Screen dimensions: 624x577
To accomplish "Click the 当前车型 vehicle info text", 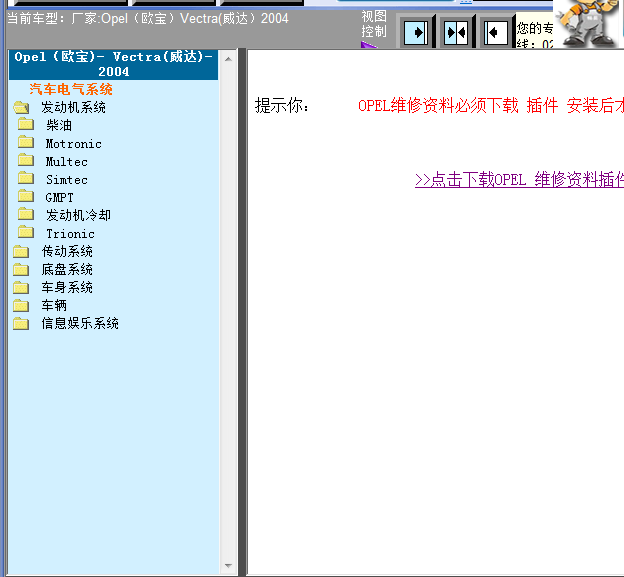I will (148, 18).
